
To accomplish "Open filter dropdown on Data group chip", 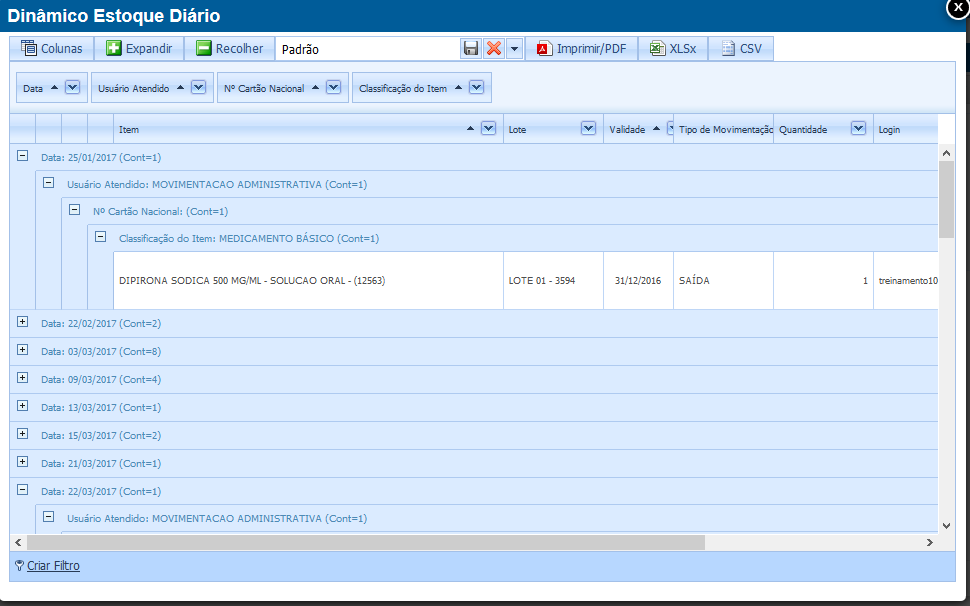I will point(72,87).
